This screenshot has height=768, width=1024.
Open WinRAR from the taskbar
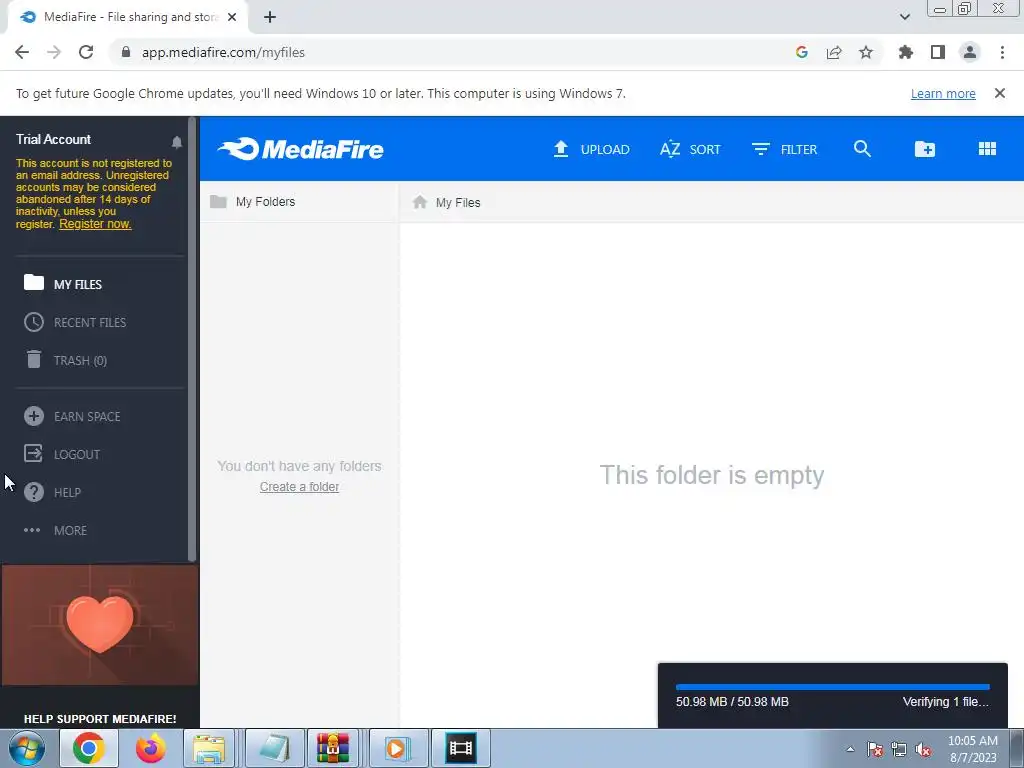pyautogui.click(x=333, y=748)
